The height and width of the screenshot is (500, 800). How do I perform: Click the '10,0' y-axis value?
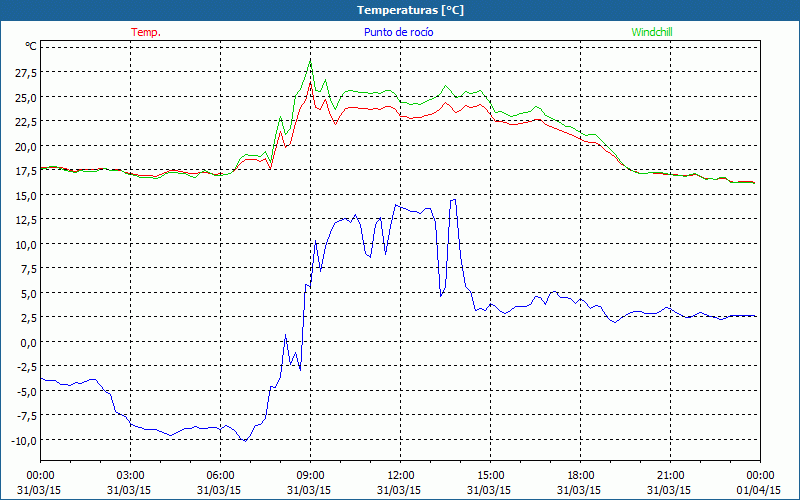coord(27,244)
